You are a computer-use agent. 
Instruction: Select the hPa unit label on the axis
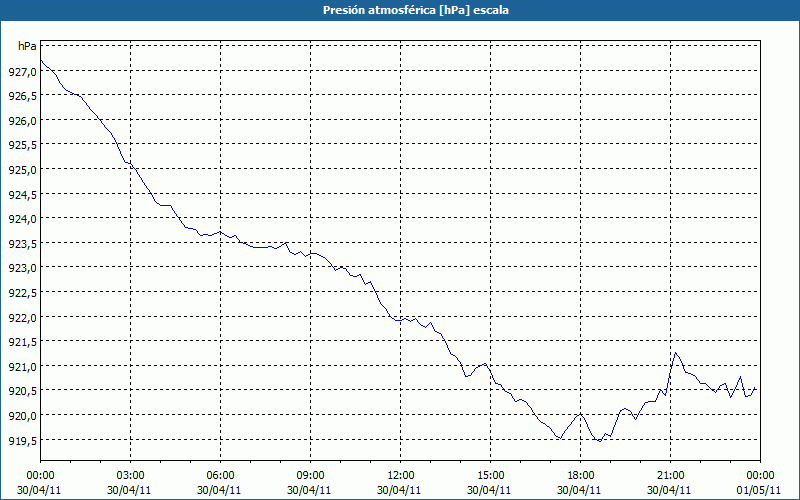coord(27,46)
